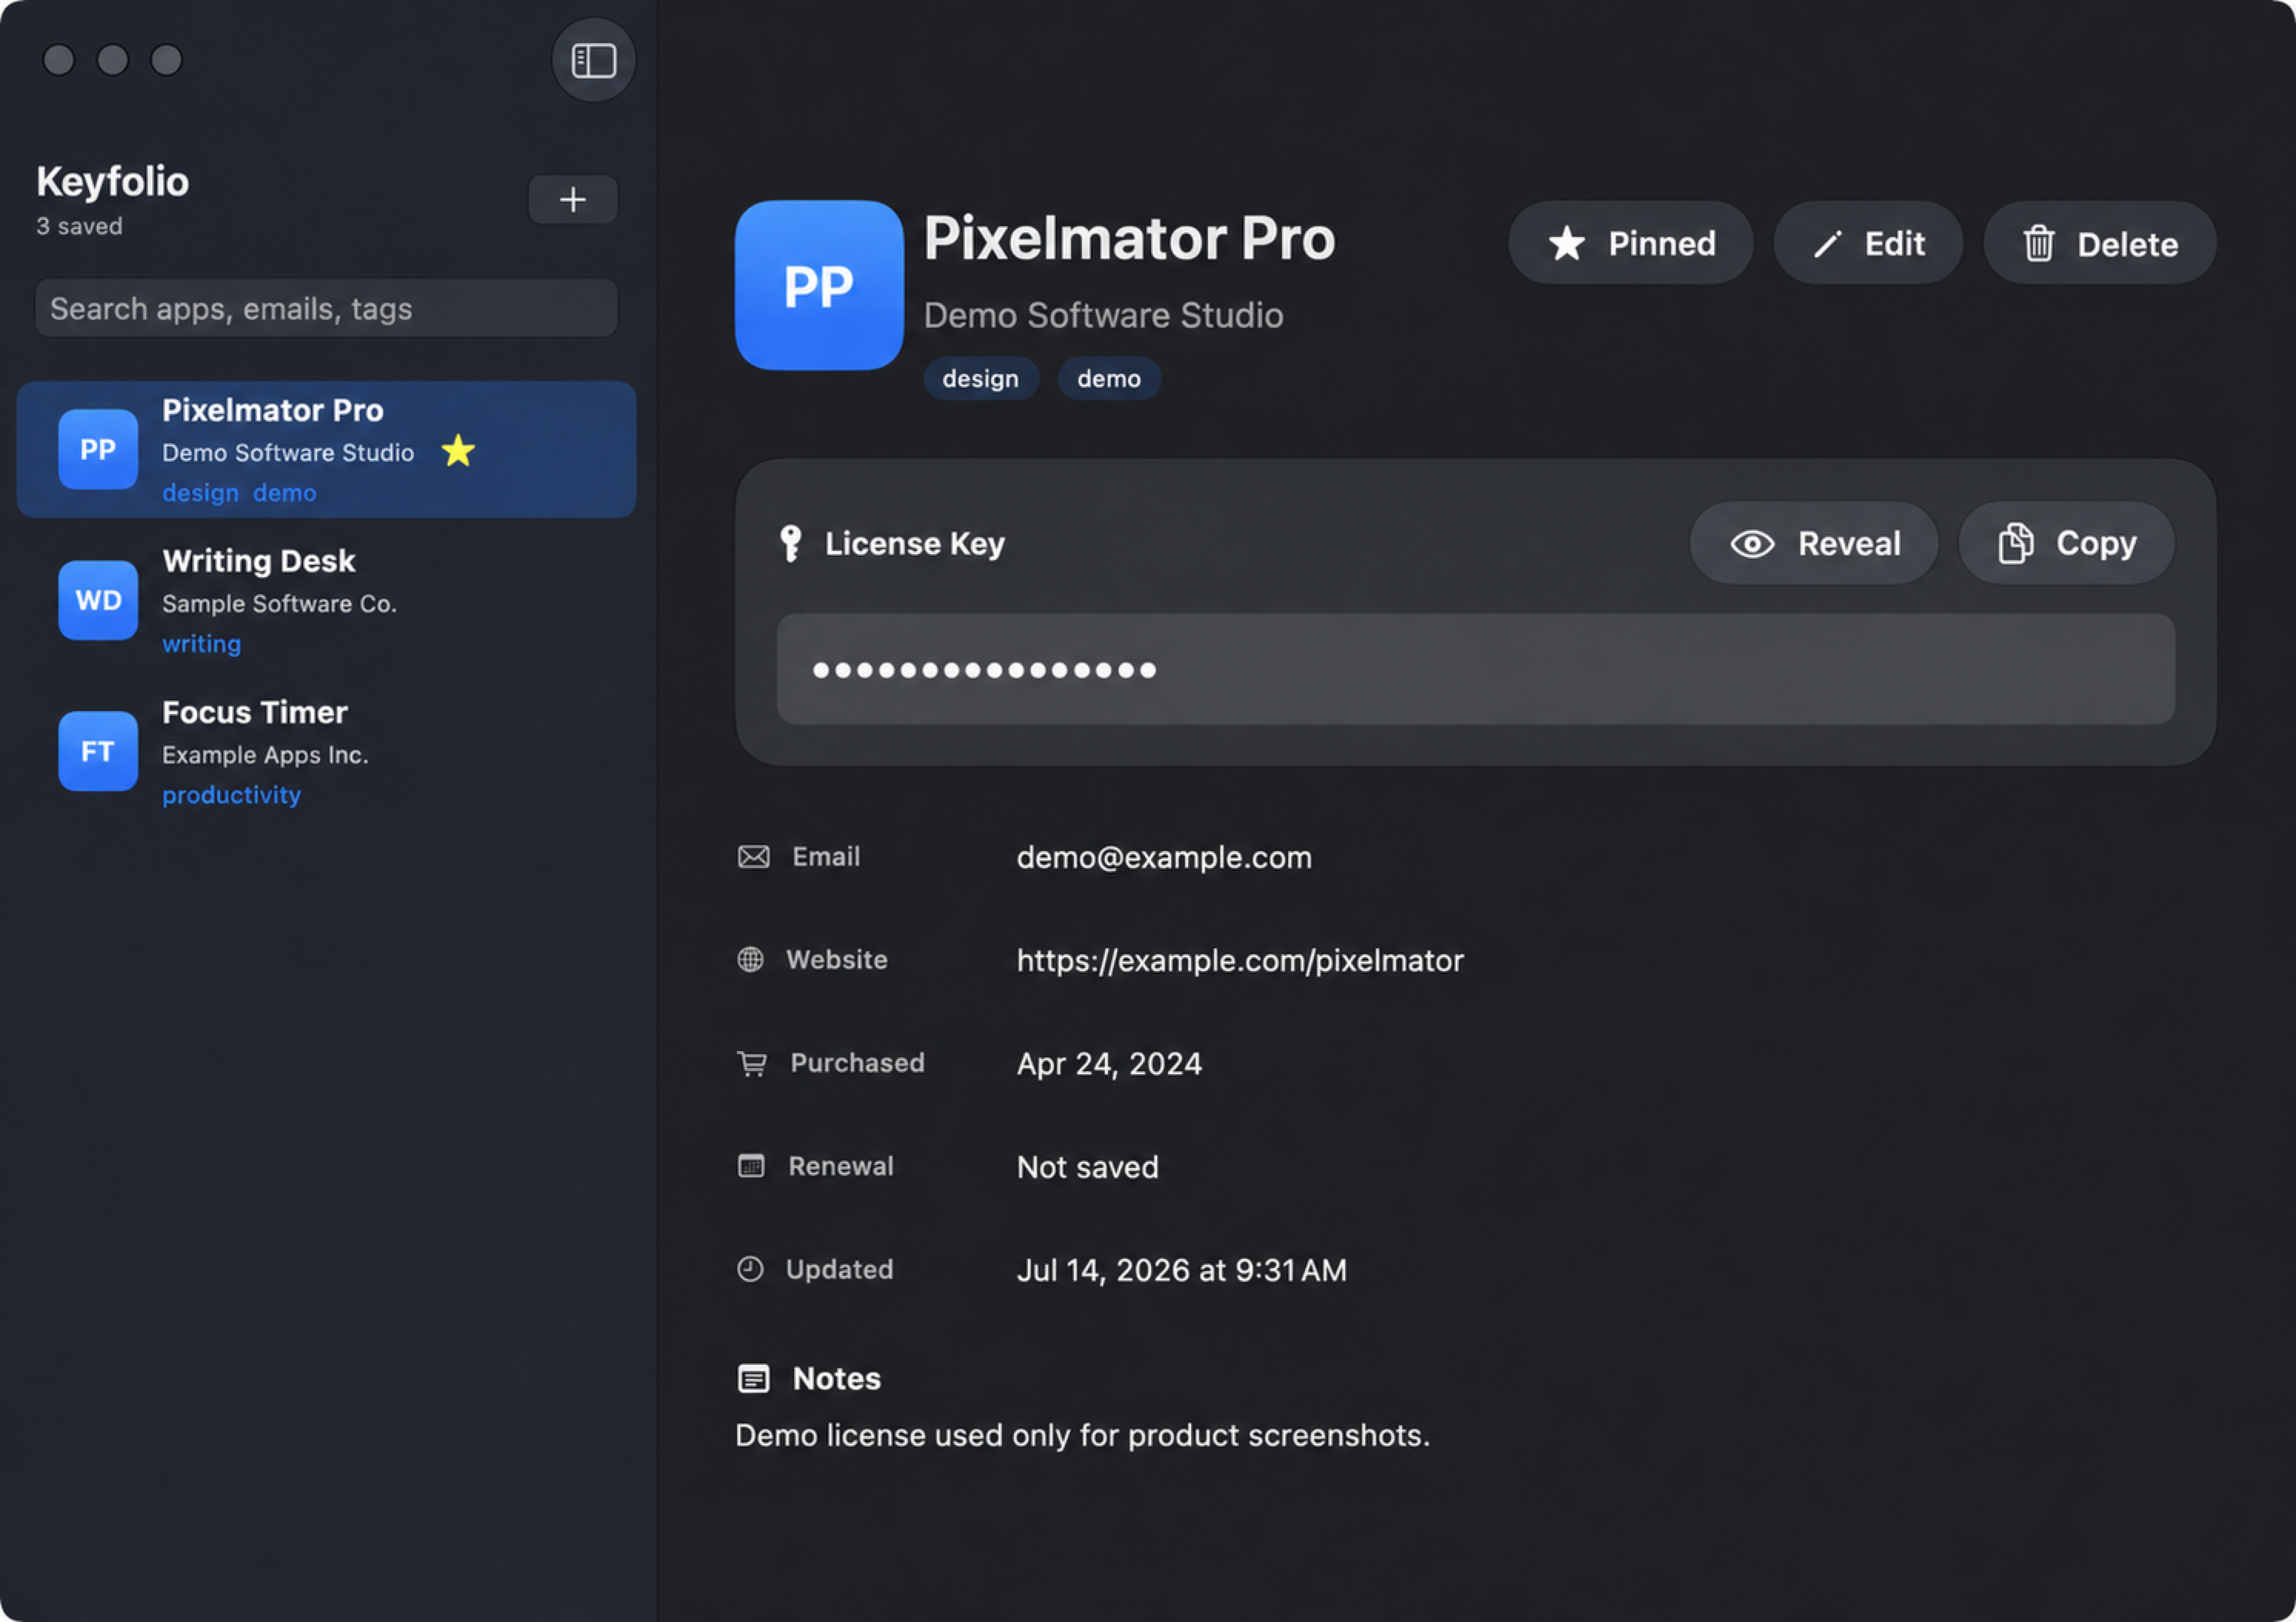Click the writing tag under Writing Desk

coord(201,644)
